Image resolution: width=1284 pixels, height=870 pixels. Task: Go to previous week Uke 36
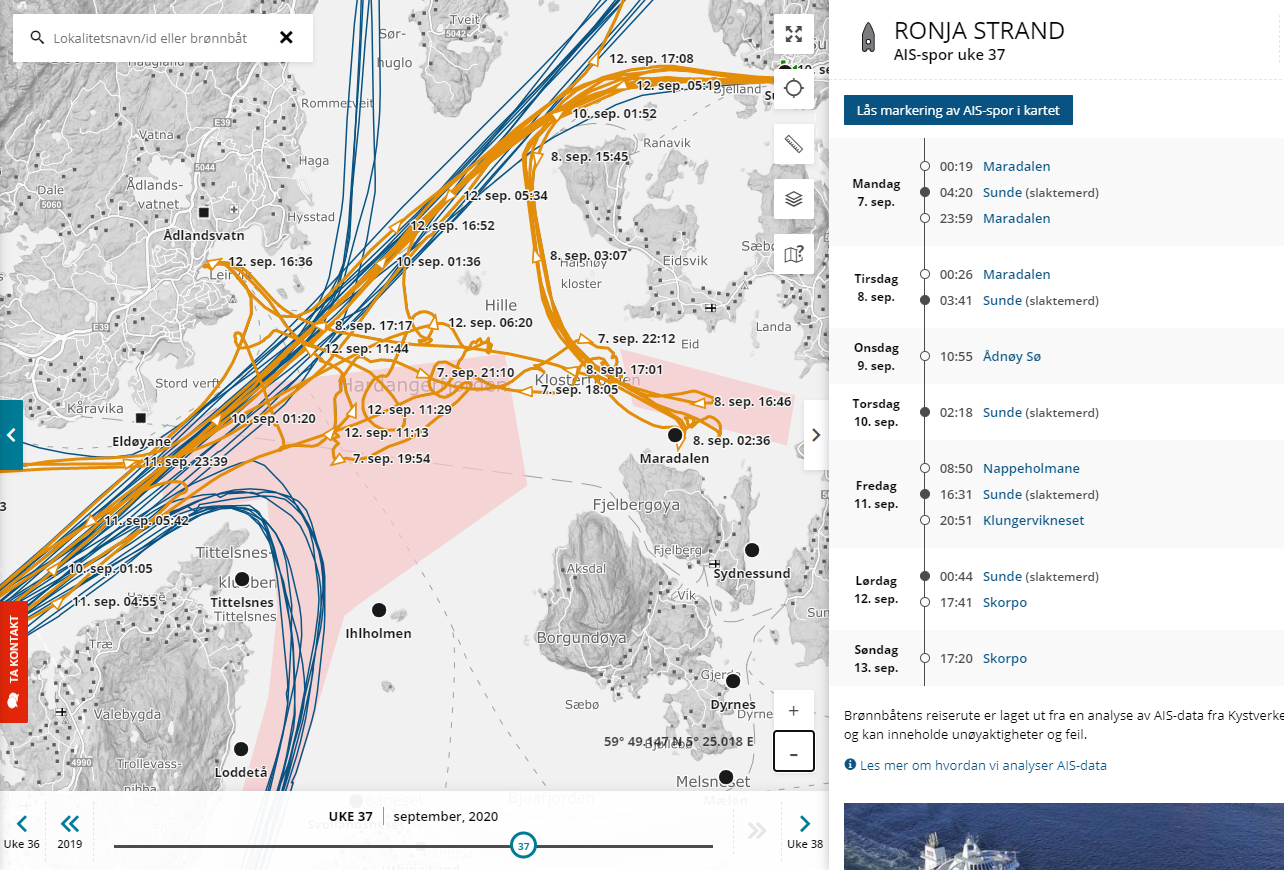22,831
